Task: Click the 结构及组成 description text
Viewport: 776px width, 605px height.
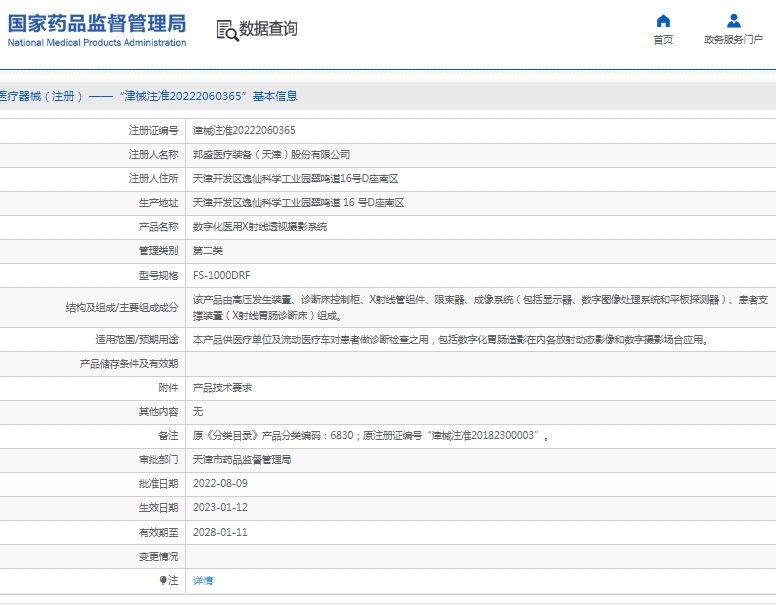Action: click(481, 307)
